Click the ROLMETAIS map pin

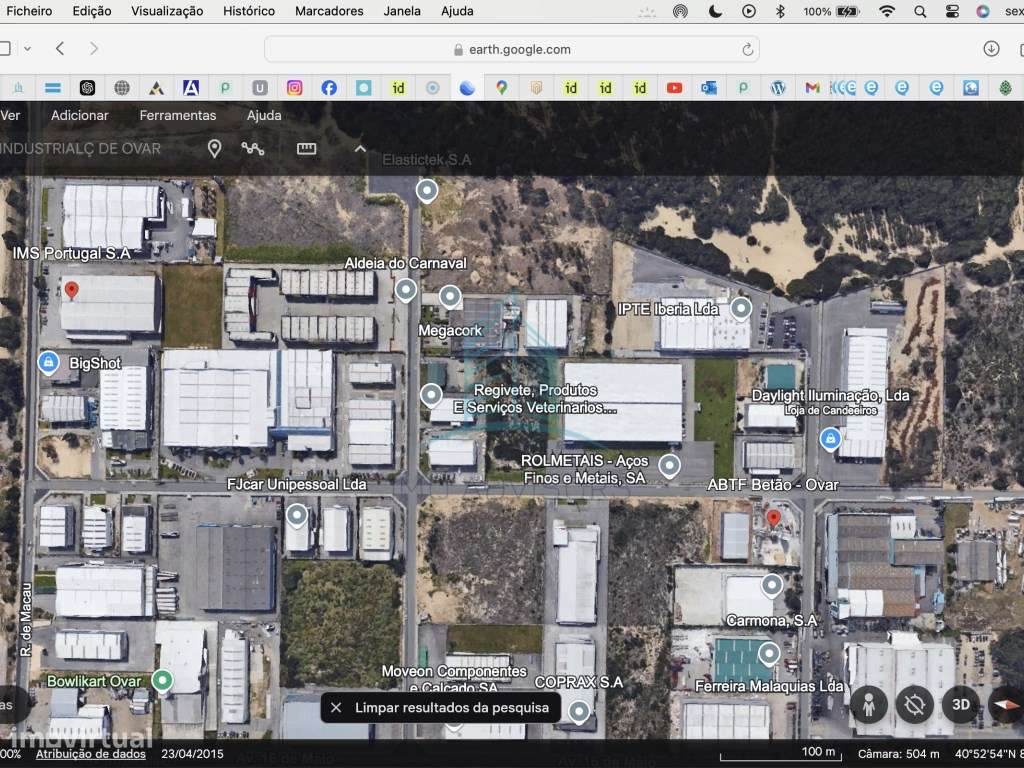click(x=669, y=466)
